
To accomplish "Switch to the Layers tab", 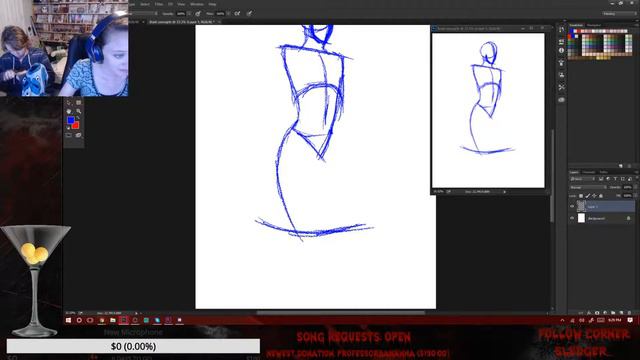I will 574,172.
